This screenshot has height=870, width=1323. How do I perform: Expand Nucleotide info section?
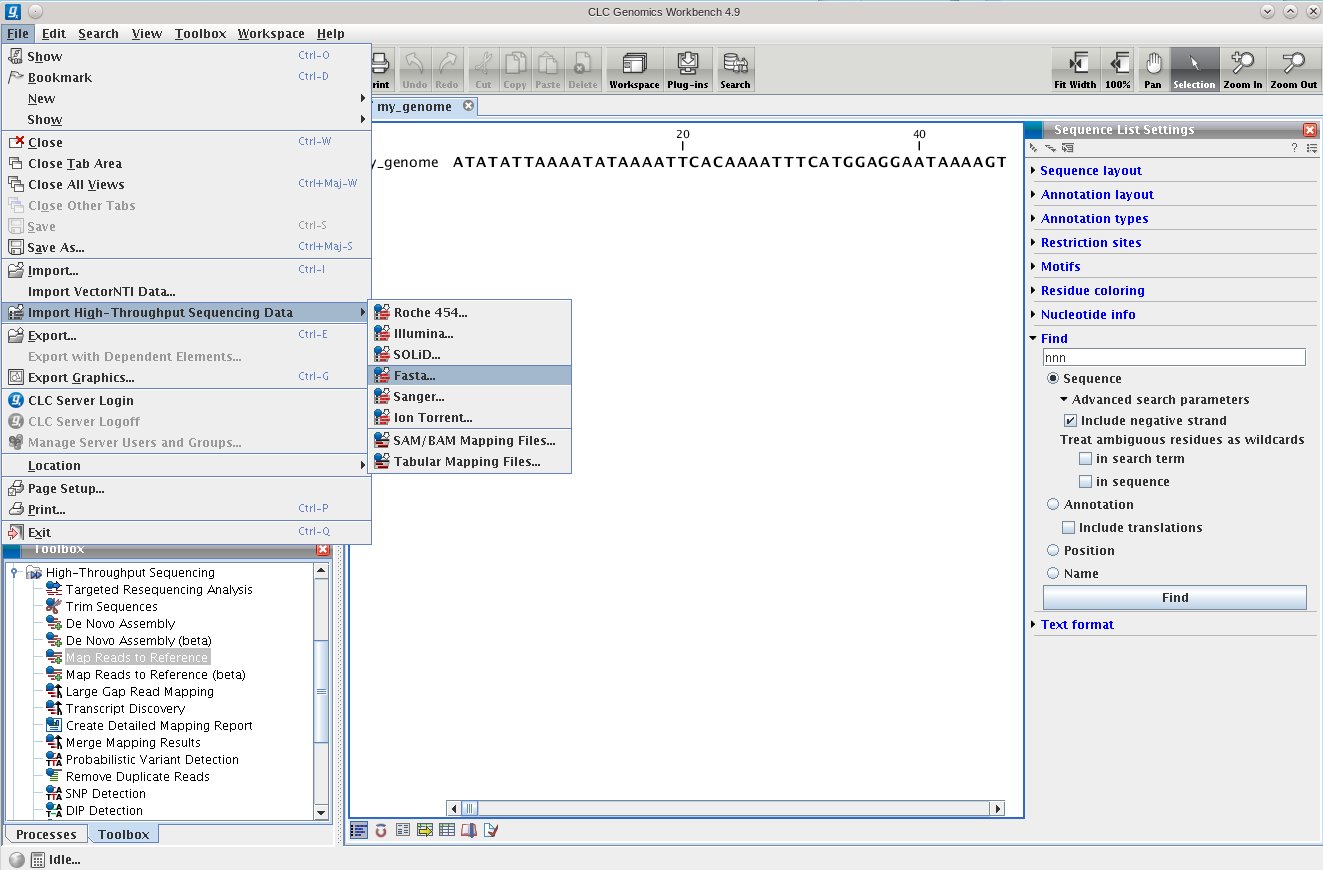(x=1087, y=315)
